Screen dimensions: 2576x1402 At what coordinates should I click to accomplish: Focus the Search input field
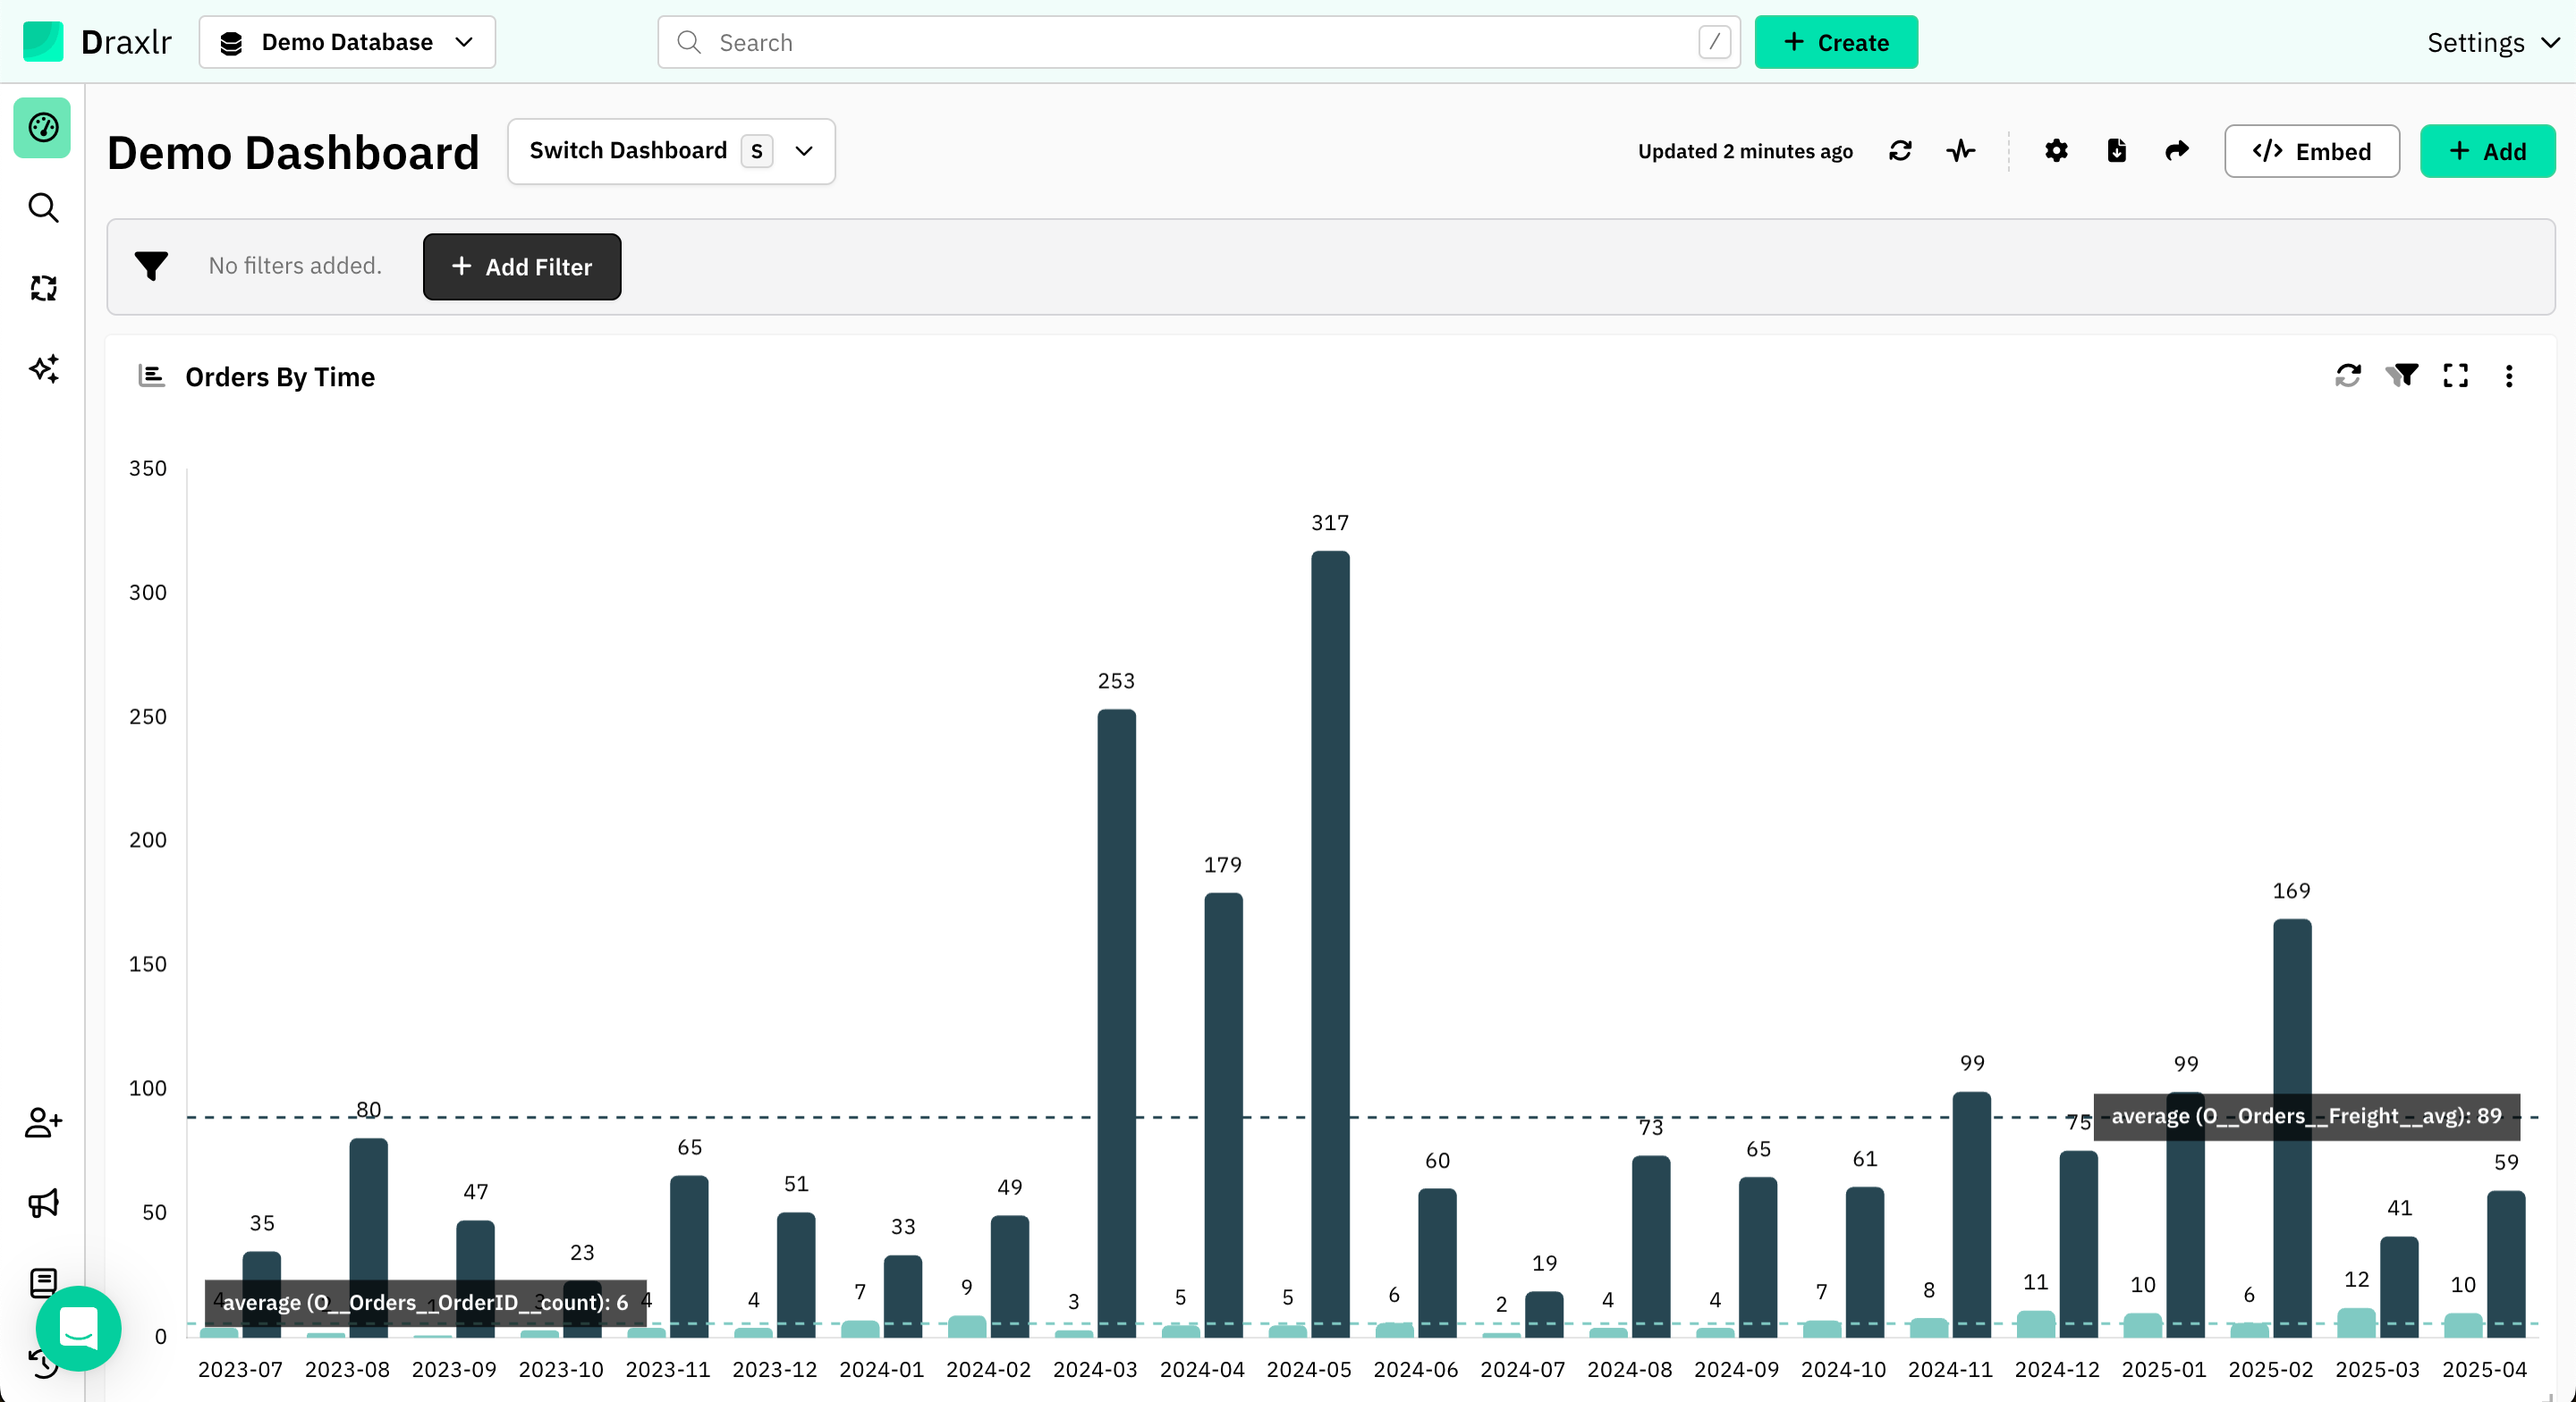[x=1198, y=42]
